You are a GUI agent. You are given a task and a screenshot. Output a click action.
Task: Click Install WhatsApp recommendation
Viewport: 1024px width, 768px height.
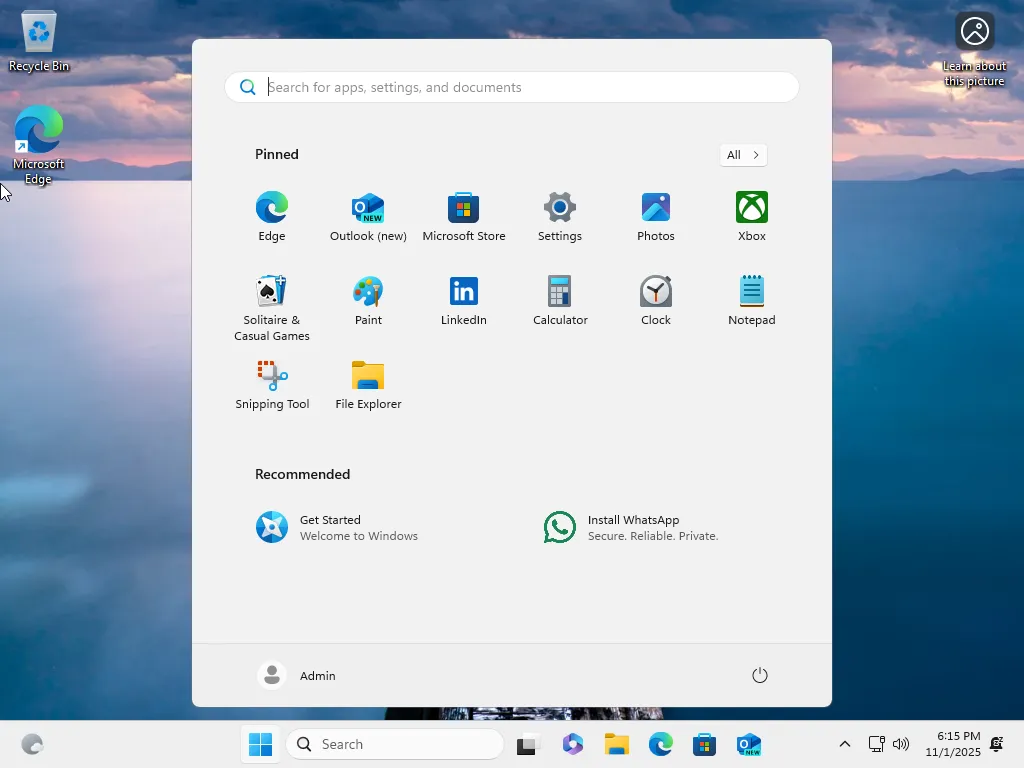[x=632, y=528]
